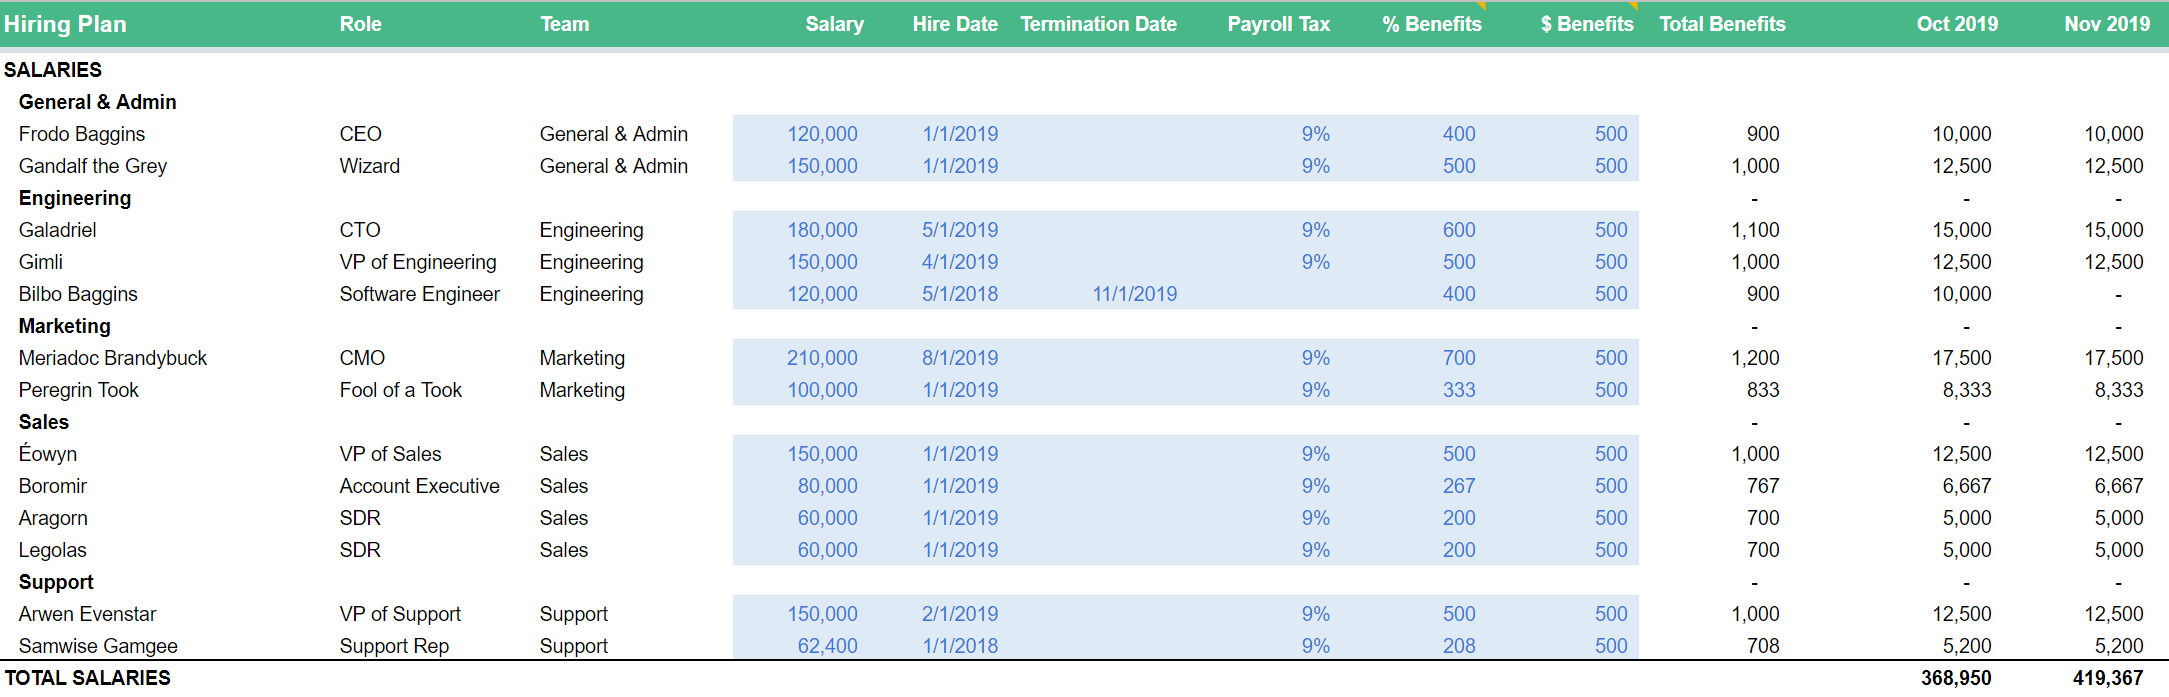Click Peregrin Took's % Benefits value 333

(1459, 390)
